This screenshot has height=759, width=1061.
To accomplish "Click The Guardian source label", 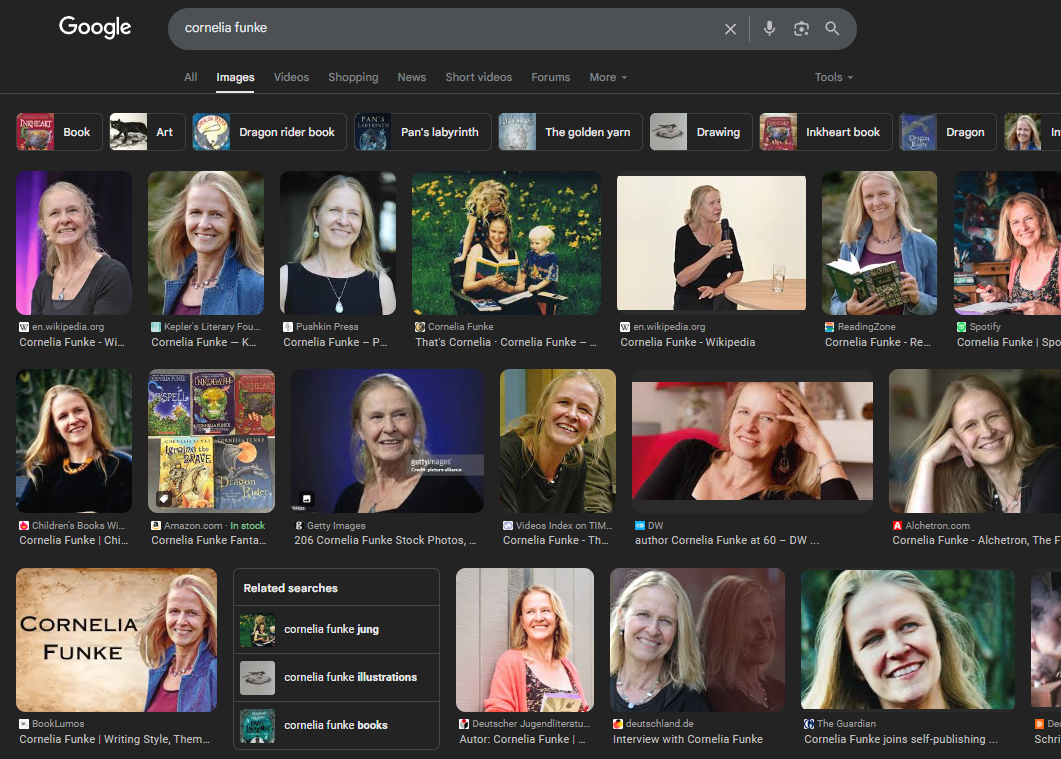I will click(846, 724).
